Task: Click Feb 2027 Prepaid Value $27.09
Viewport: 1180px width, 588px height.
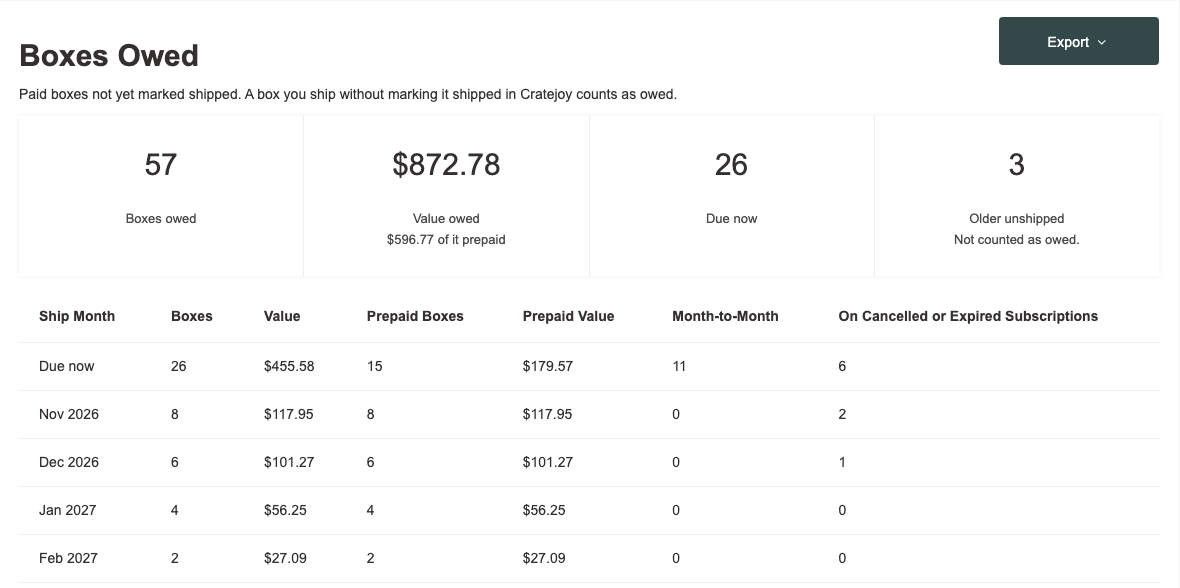Action: [x=544, y=559]
